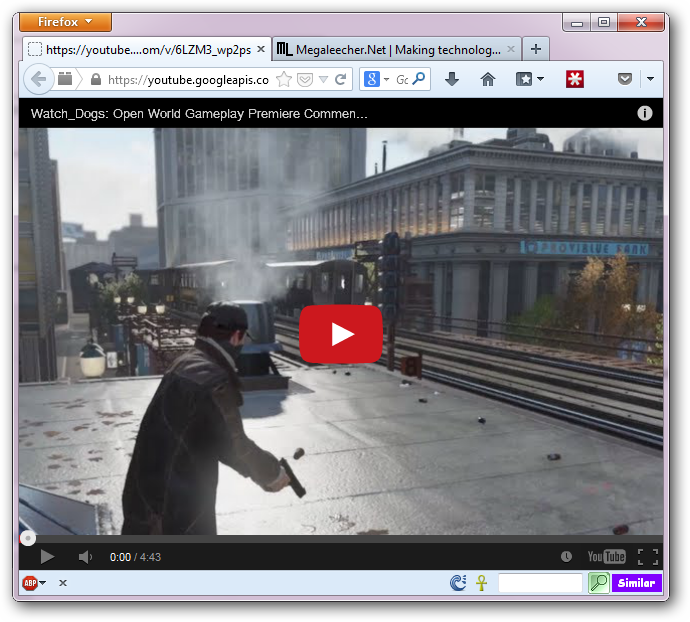This screenshot has height=622, width=690.
Task: Open the address bar history dropdown arrow
Action: coord(323,80)
